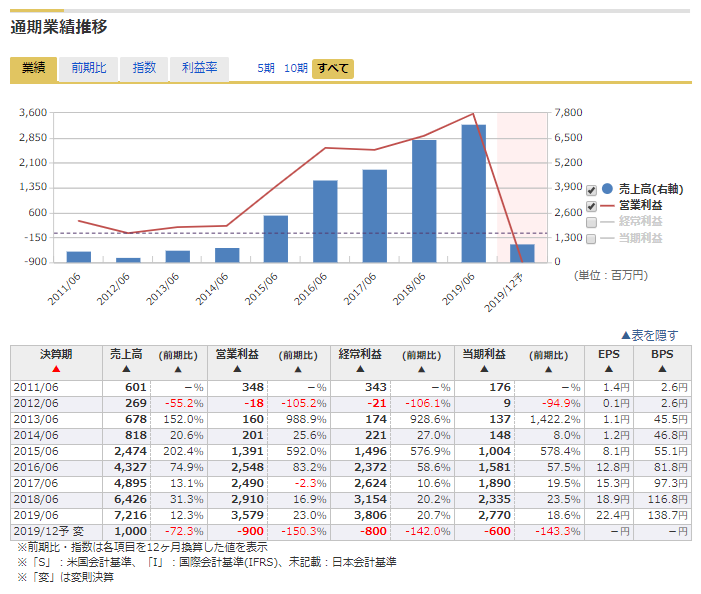This screenshot has height=594, width=701.
Task: Click the すべて period button
Action: [332, 68]
